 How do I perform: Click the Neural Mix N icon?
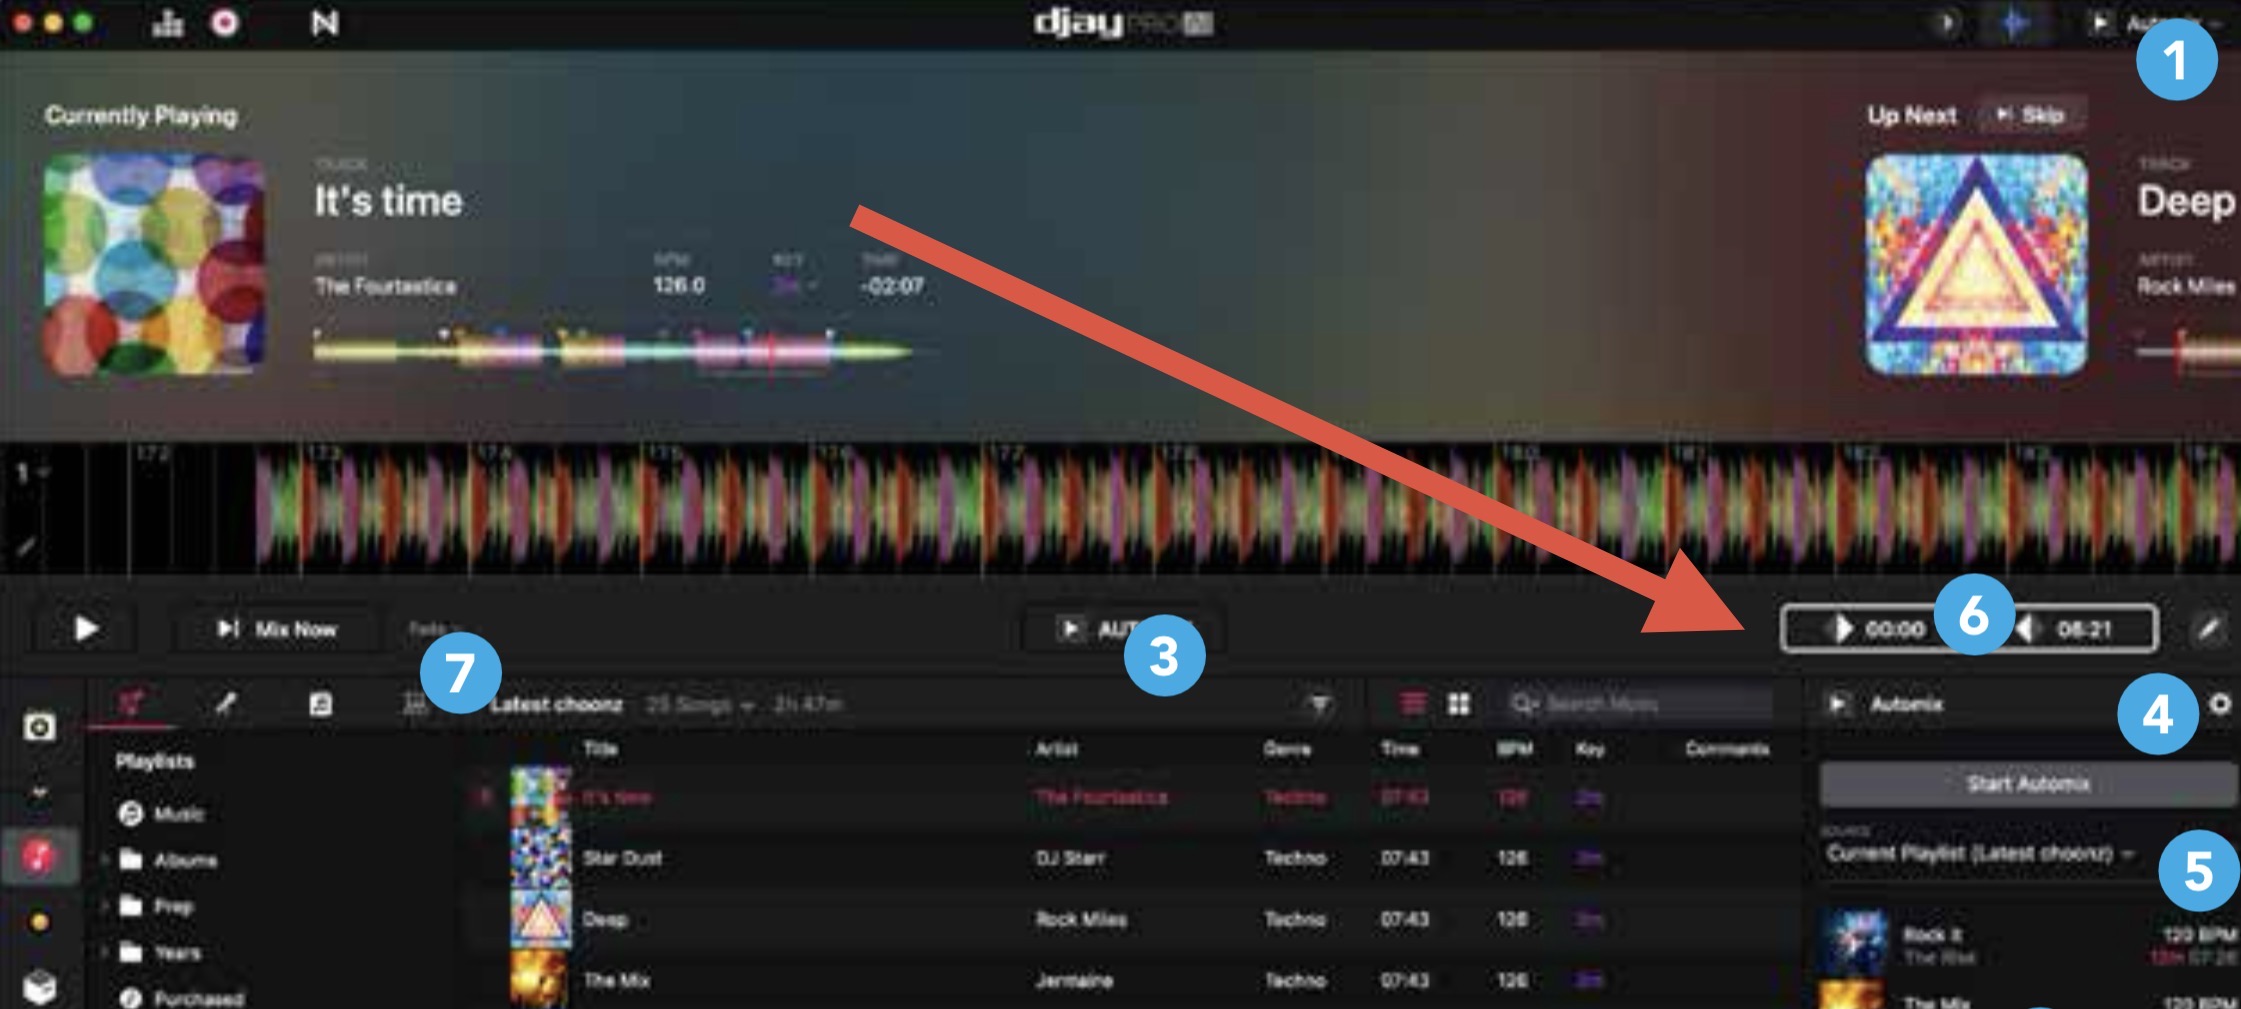tap(325, 22)
